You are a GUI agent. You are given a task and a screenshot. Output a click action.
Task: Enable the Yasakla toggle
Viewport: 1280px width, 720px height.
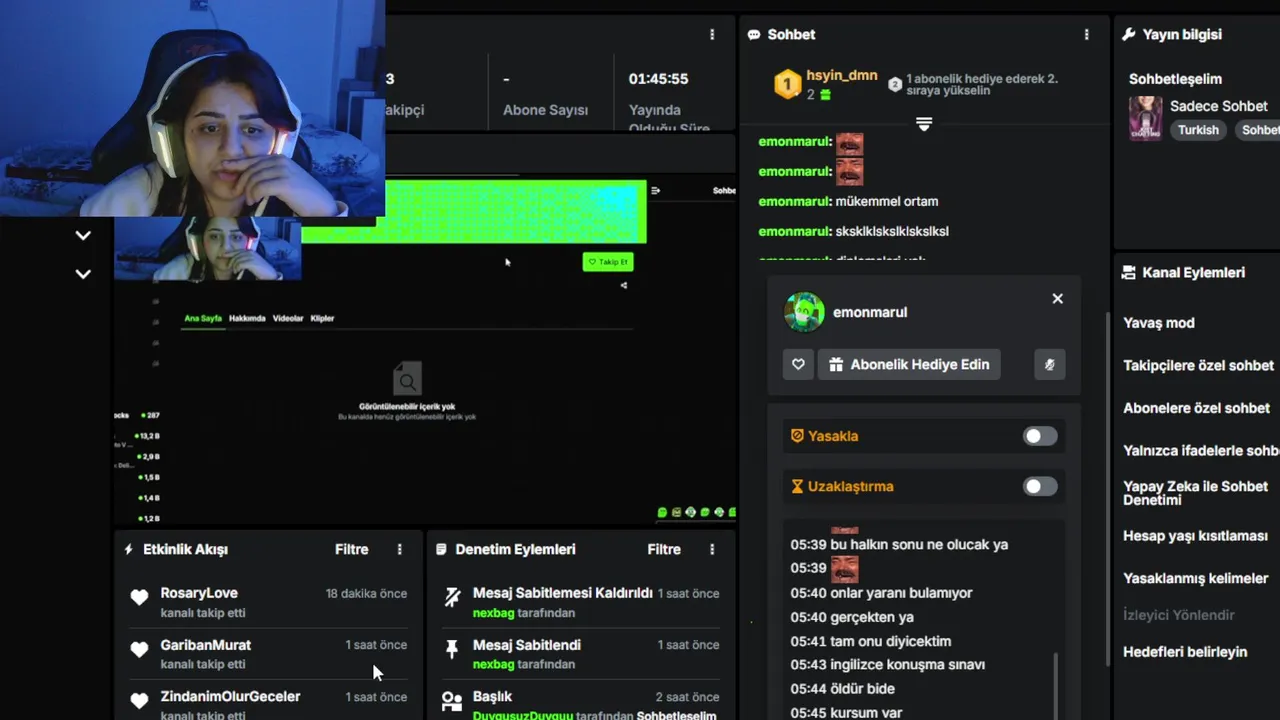(1039, 436)
